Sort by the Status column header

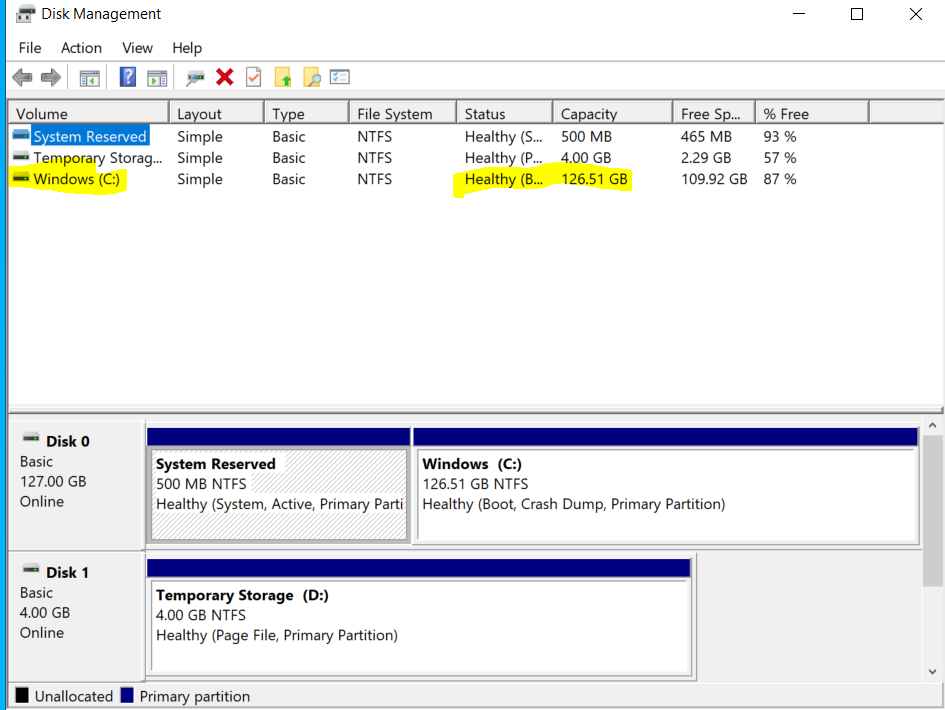504,113
